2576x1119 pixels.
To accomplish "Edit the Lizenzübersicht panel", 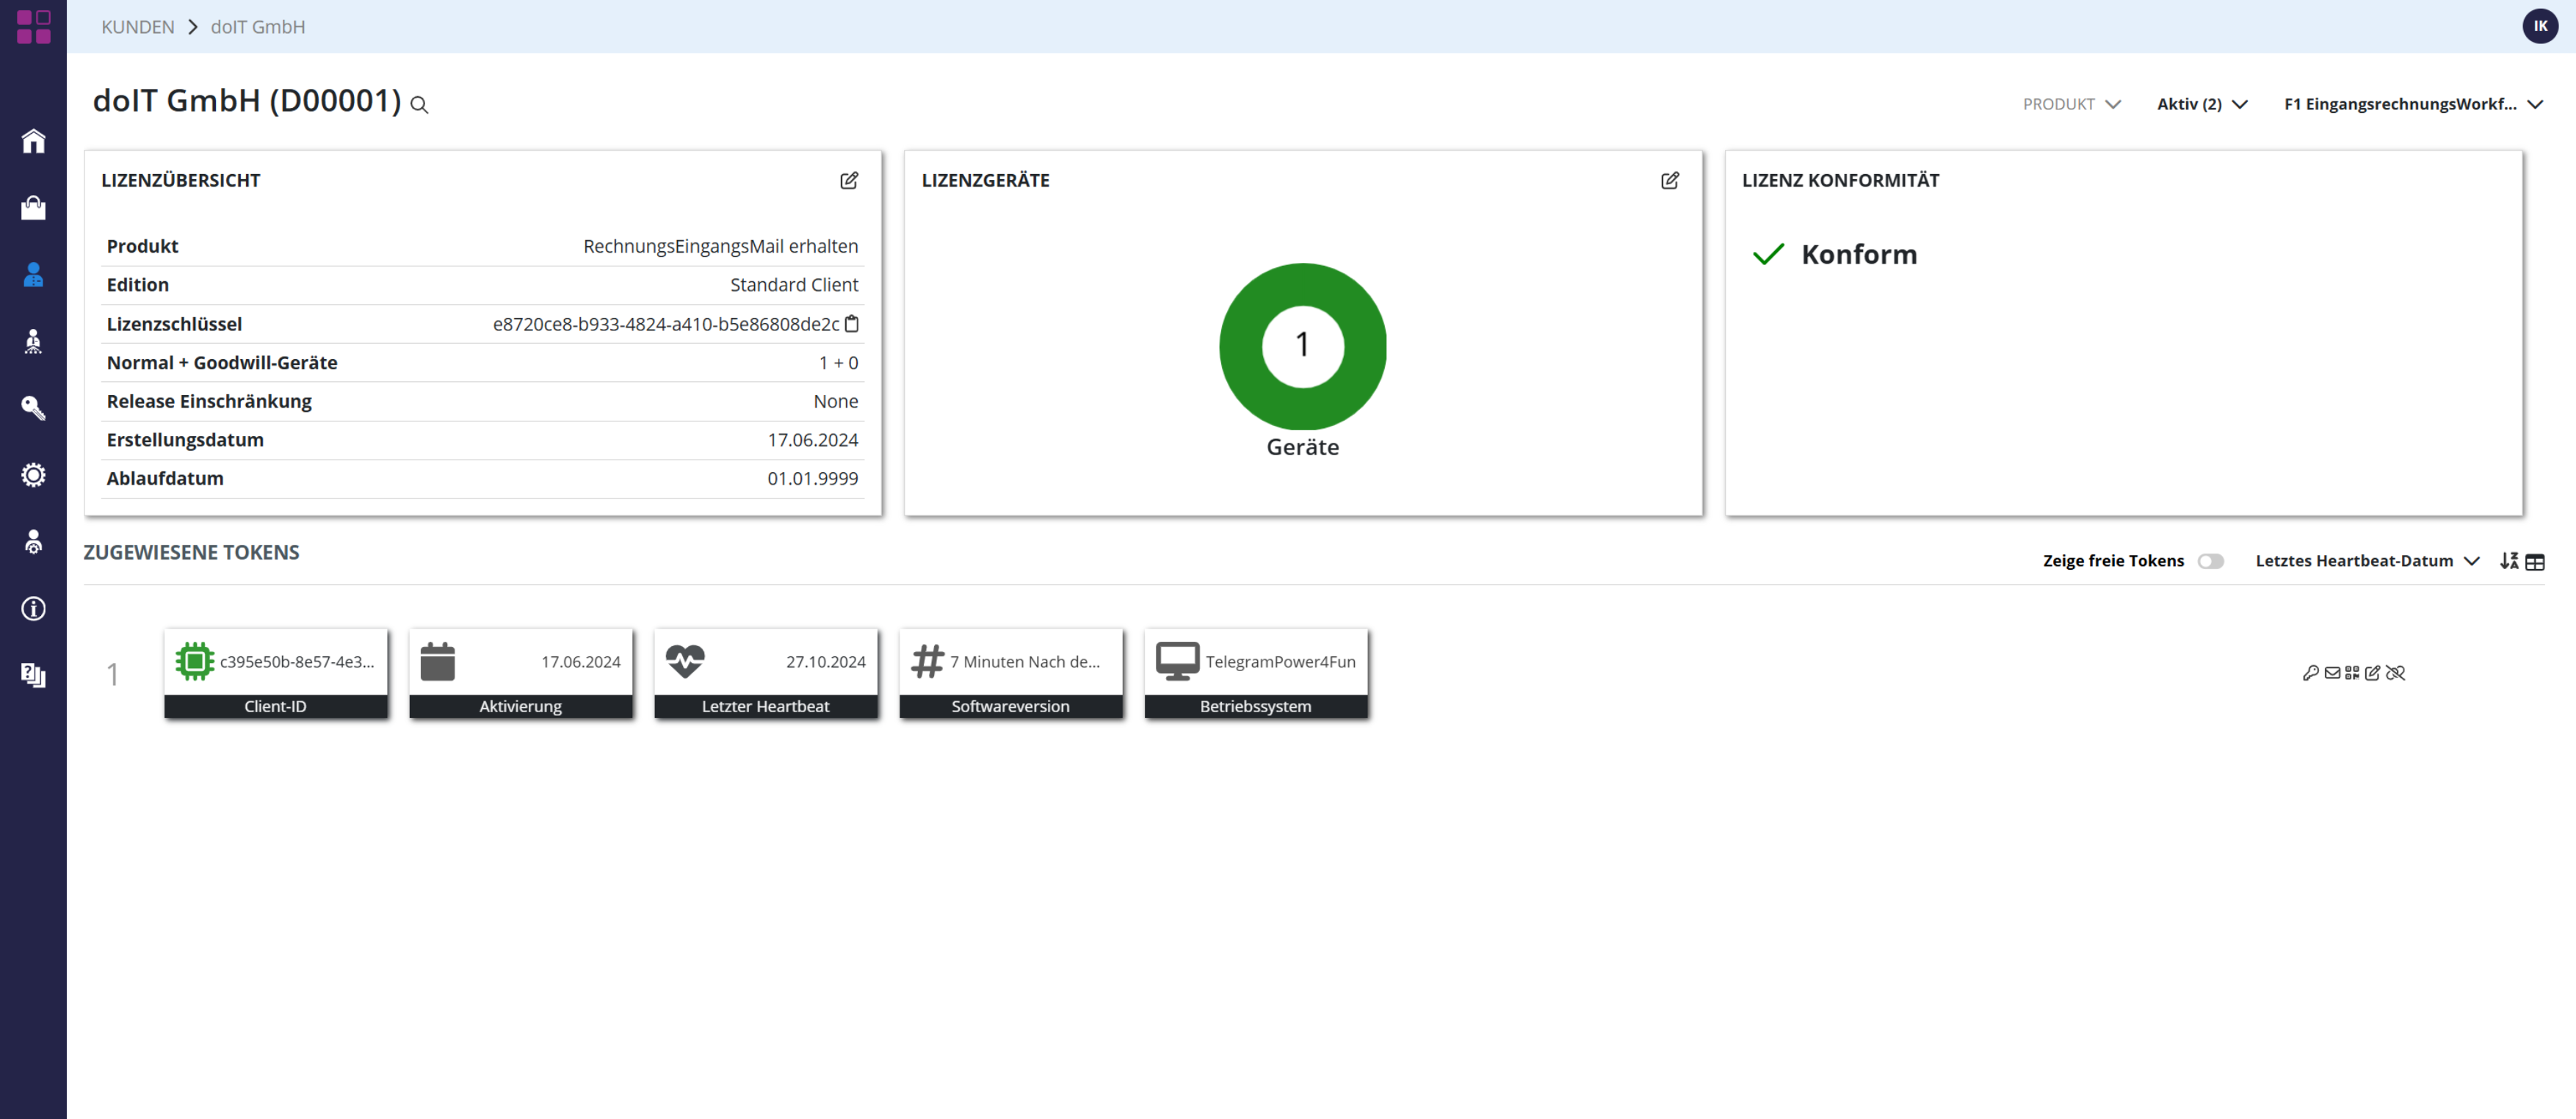I will pyautogui.click(x=849, y=181).
